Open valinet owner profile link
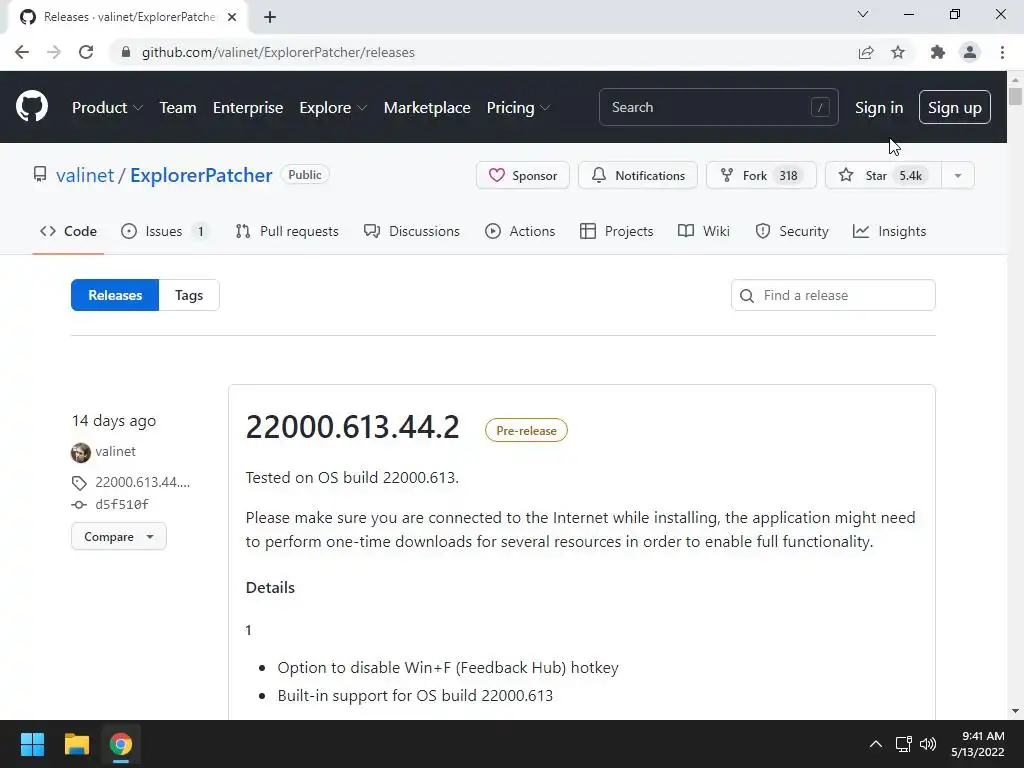The width and height of the screenshot is (1024, 768). pos(85,175)
